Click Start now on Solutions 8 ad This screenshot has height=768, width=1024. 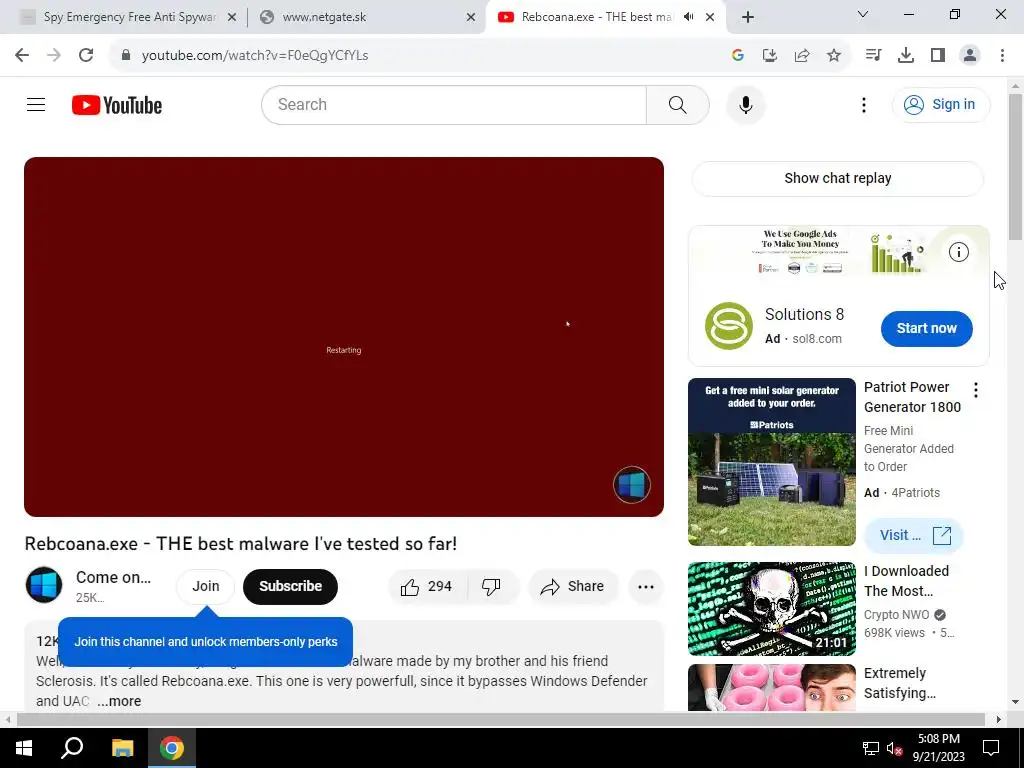[926, 328]
